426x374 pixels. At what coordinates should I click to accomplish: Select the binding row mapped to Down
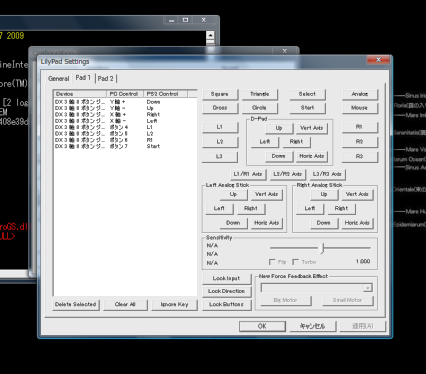(x=125, y=102)
